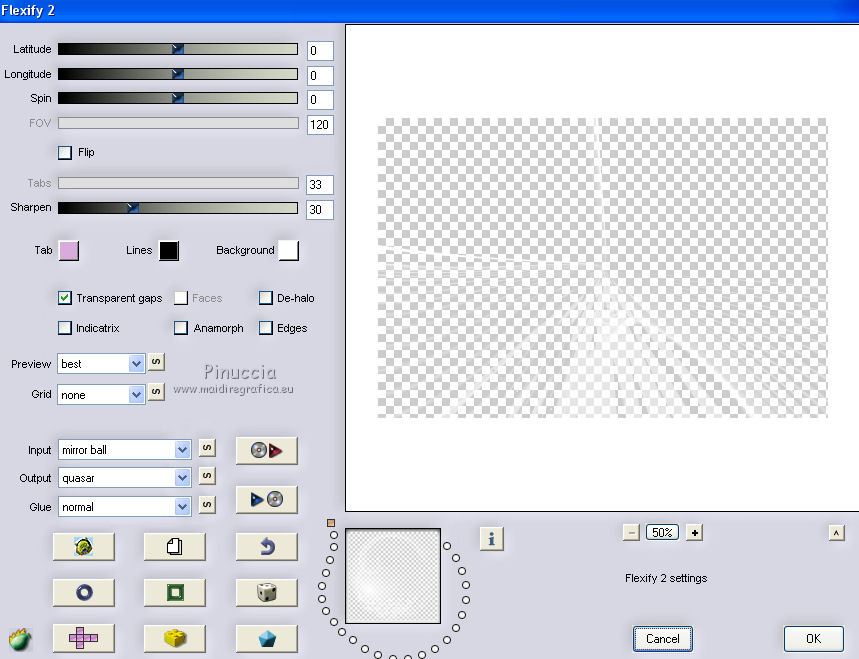859x659 pixels.
Task: Click the dice randomize button
Action: click(x=267, y=592)
